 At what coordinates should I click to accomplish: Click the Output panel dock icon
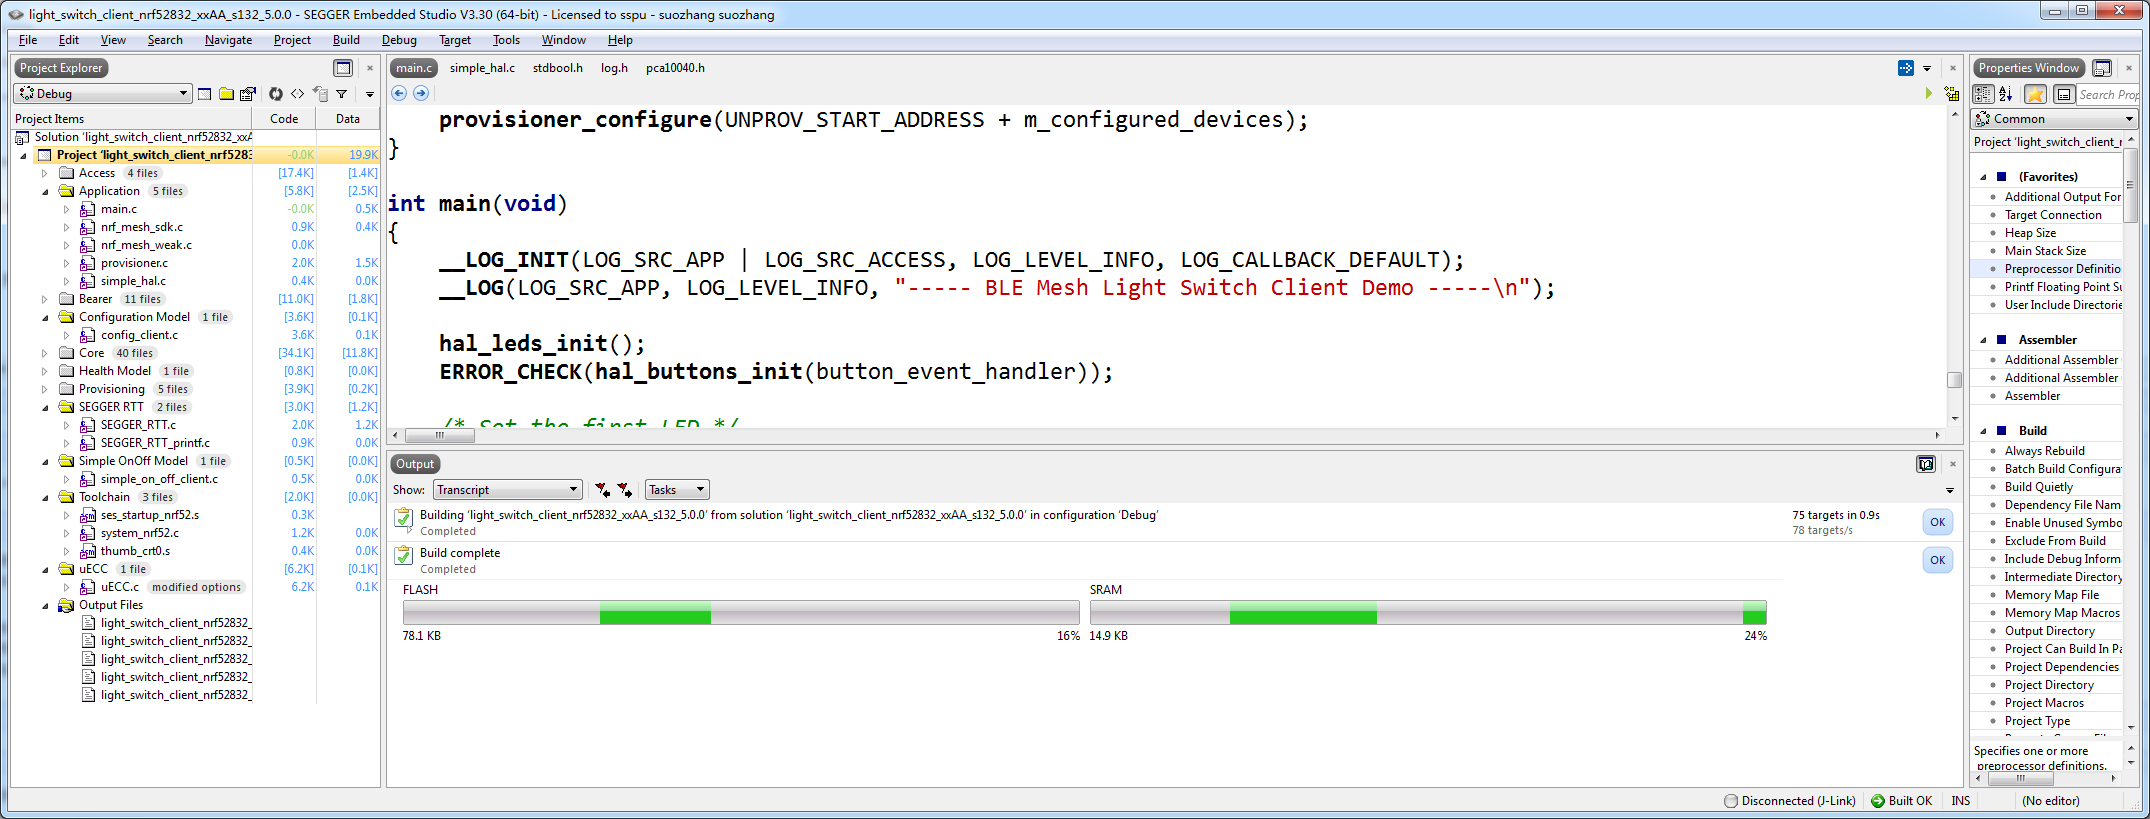pyautogui.click(x=1926, y=464)
